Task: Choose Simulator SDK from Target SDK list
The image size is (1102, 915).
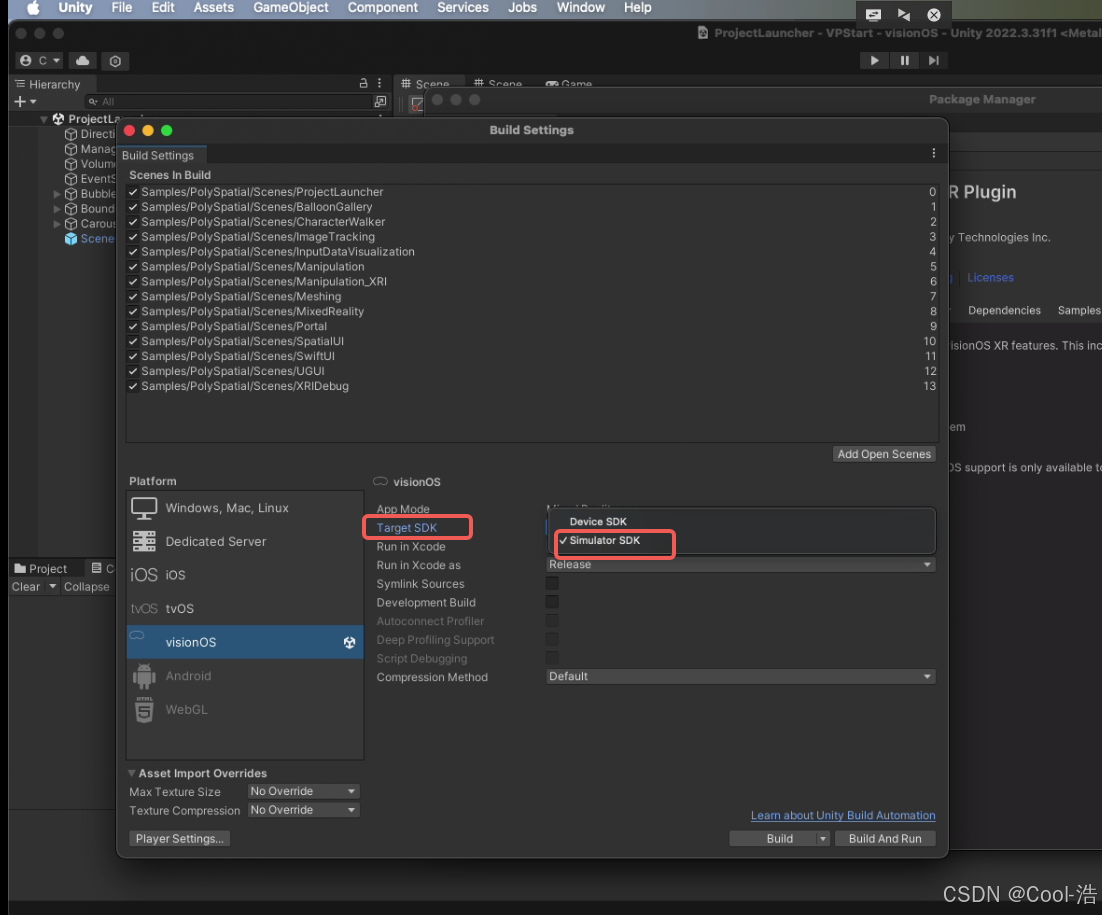Action: (604, 540)
